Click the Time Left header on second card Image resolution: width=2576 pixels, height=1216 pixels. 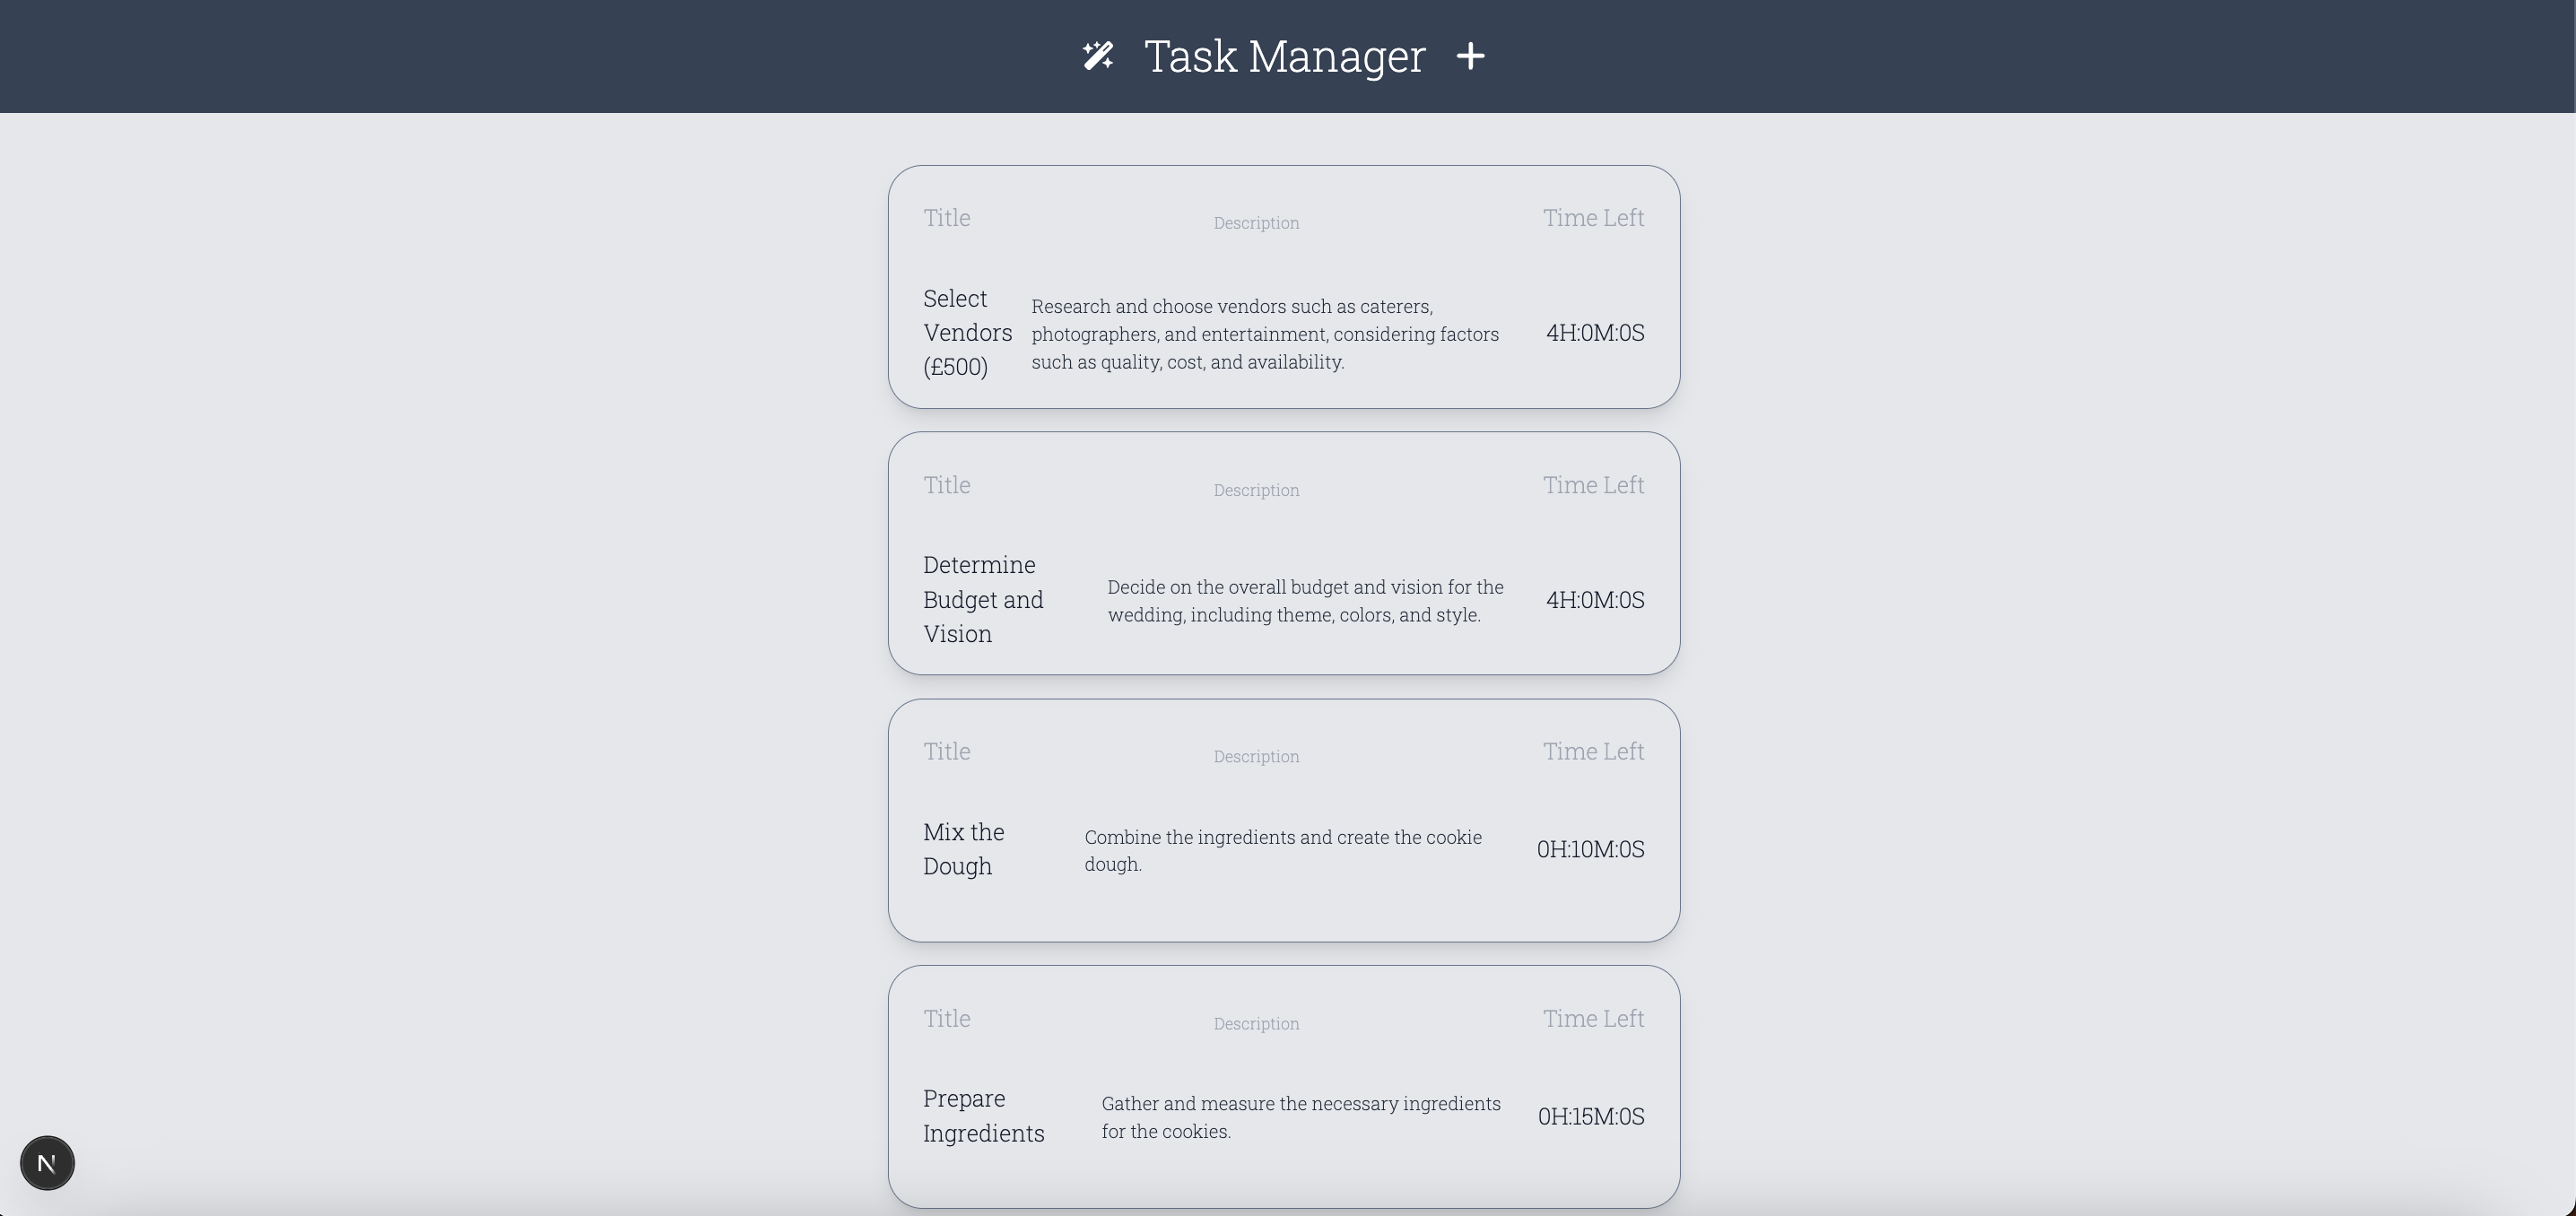[x=1593, y=485]
